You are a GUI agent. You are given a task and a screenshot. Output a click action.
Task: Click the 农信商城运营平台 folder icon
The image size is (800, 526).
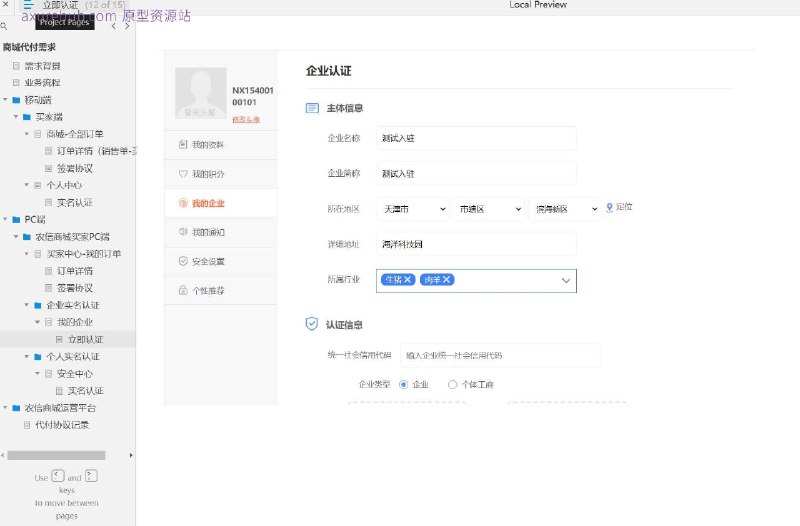coord(16,408)
